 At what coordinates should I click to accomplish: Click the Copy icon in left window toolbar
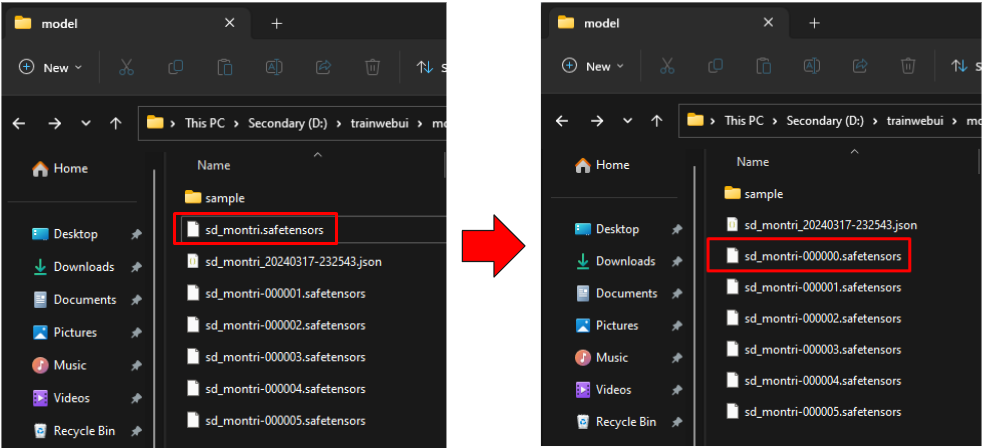point(176,67)
